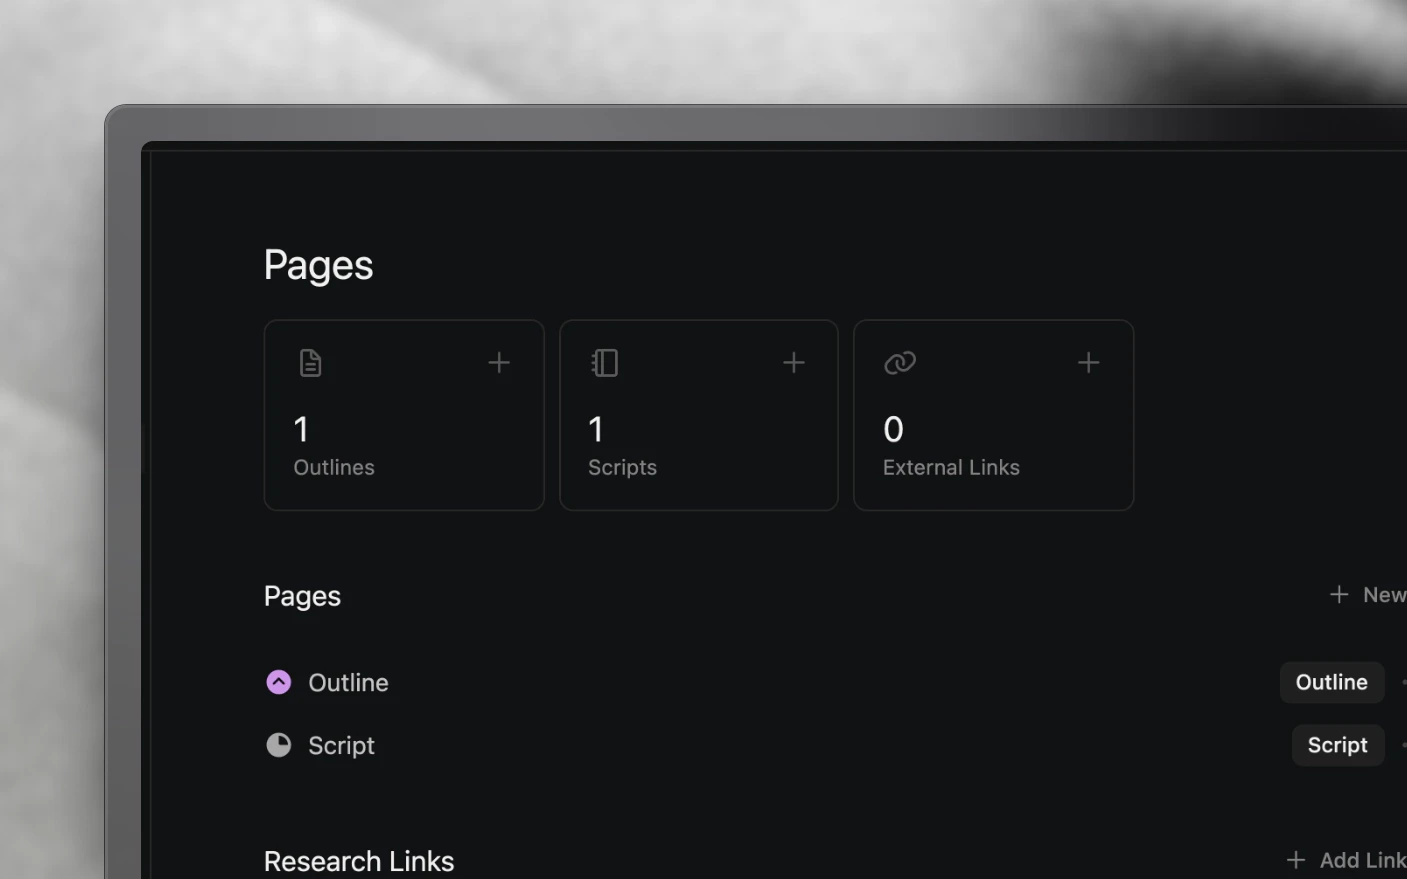Click the Pages section subheading above Outline
This screenshot has height=879, width=1407.
coord(302,596)
